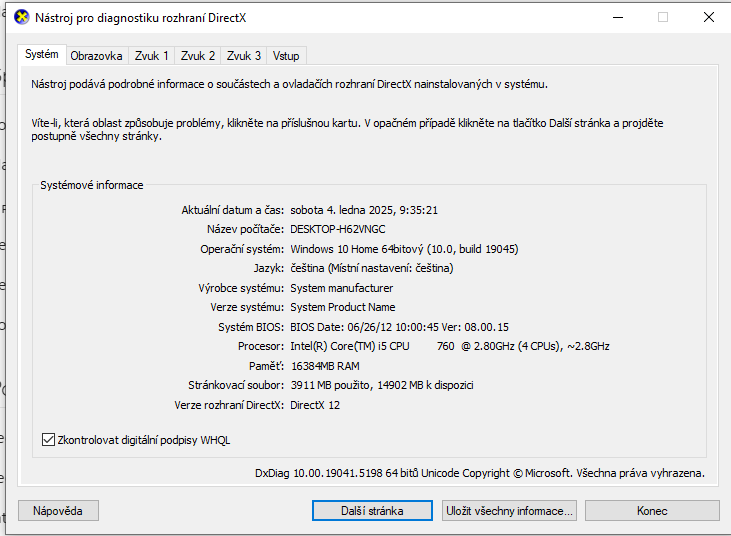Viewport: 731px width, 536px height.
Task: Select the Zvuk 1 tab
Action: [151, 56]
